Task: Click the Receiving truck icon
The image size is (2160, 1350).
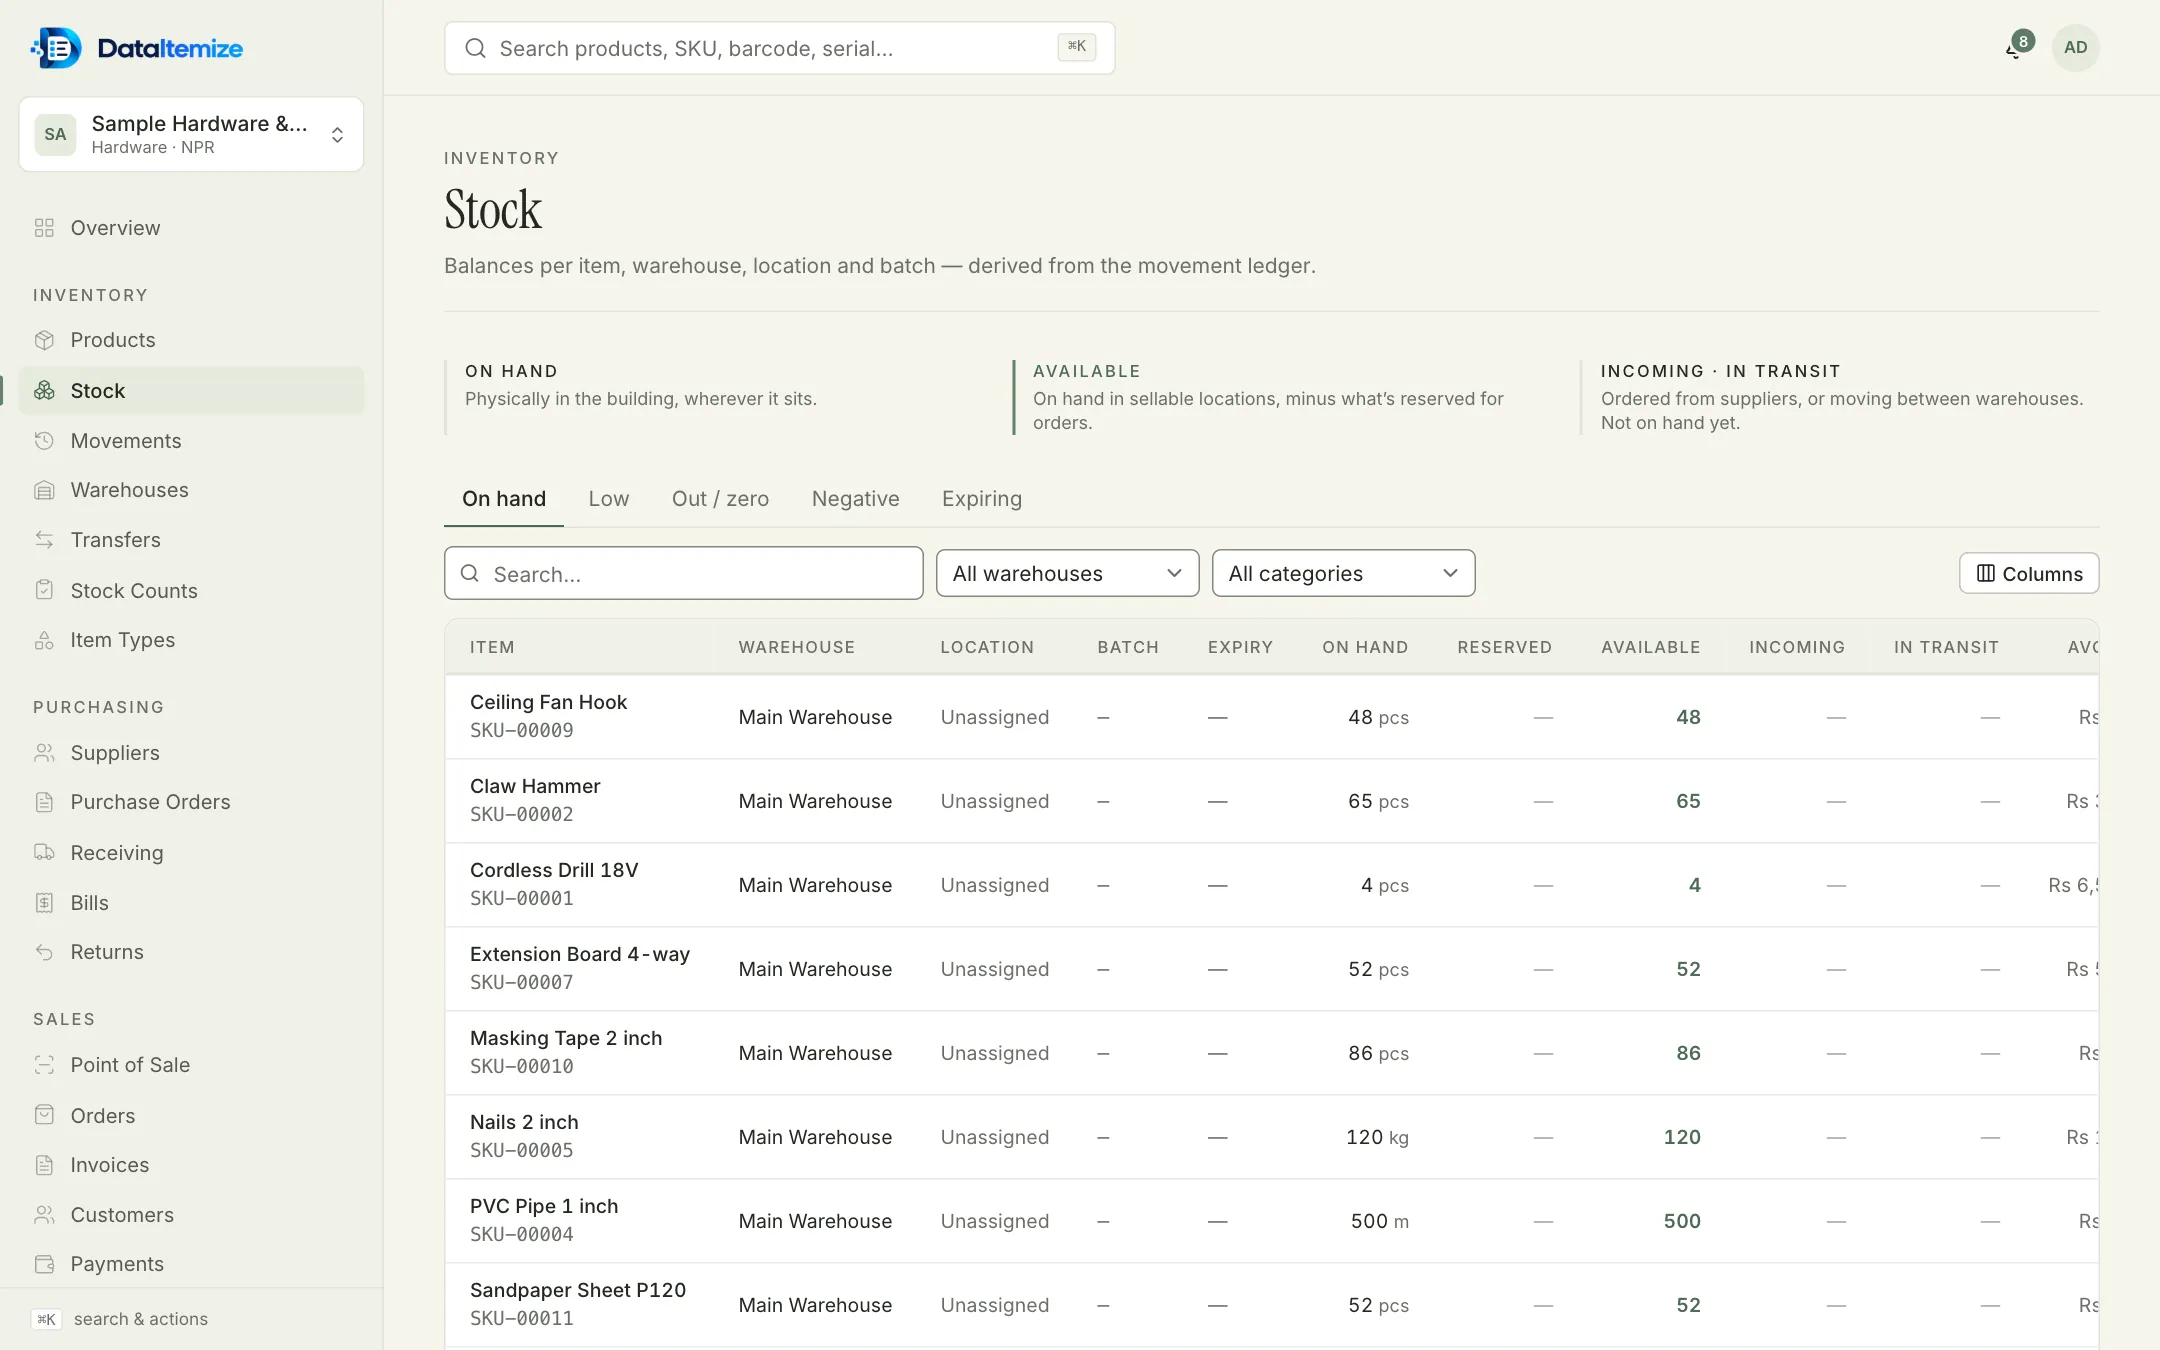Action: point(44,853)
